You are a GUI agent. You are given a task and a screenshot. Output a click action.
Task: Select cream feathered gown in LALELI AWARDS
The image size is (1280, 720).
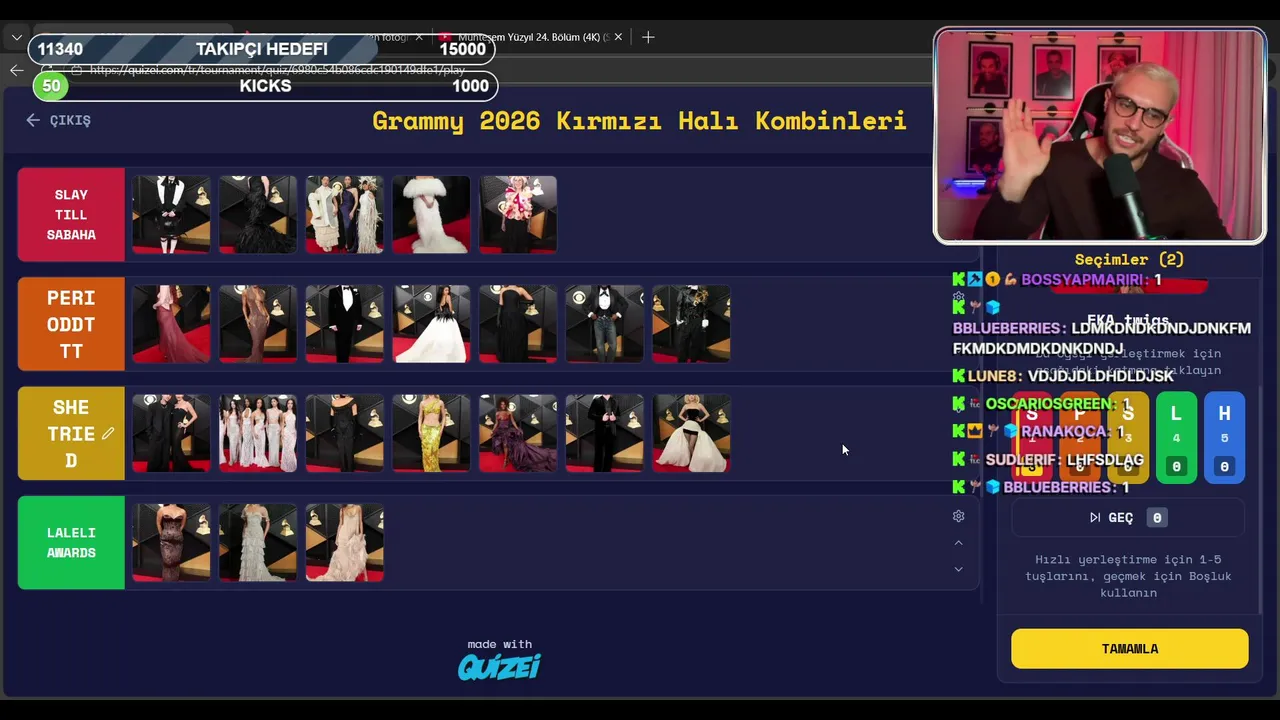coord(344,542)
